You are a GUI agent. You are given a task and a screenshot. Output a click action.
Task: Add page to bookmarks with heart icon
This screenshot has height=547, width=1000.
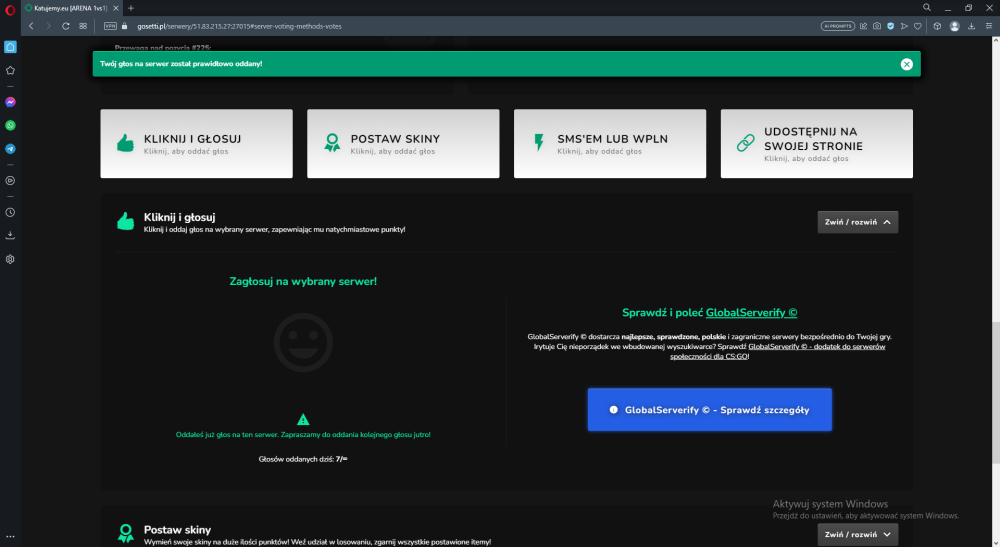[x=918, y=26]
